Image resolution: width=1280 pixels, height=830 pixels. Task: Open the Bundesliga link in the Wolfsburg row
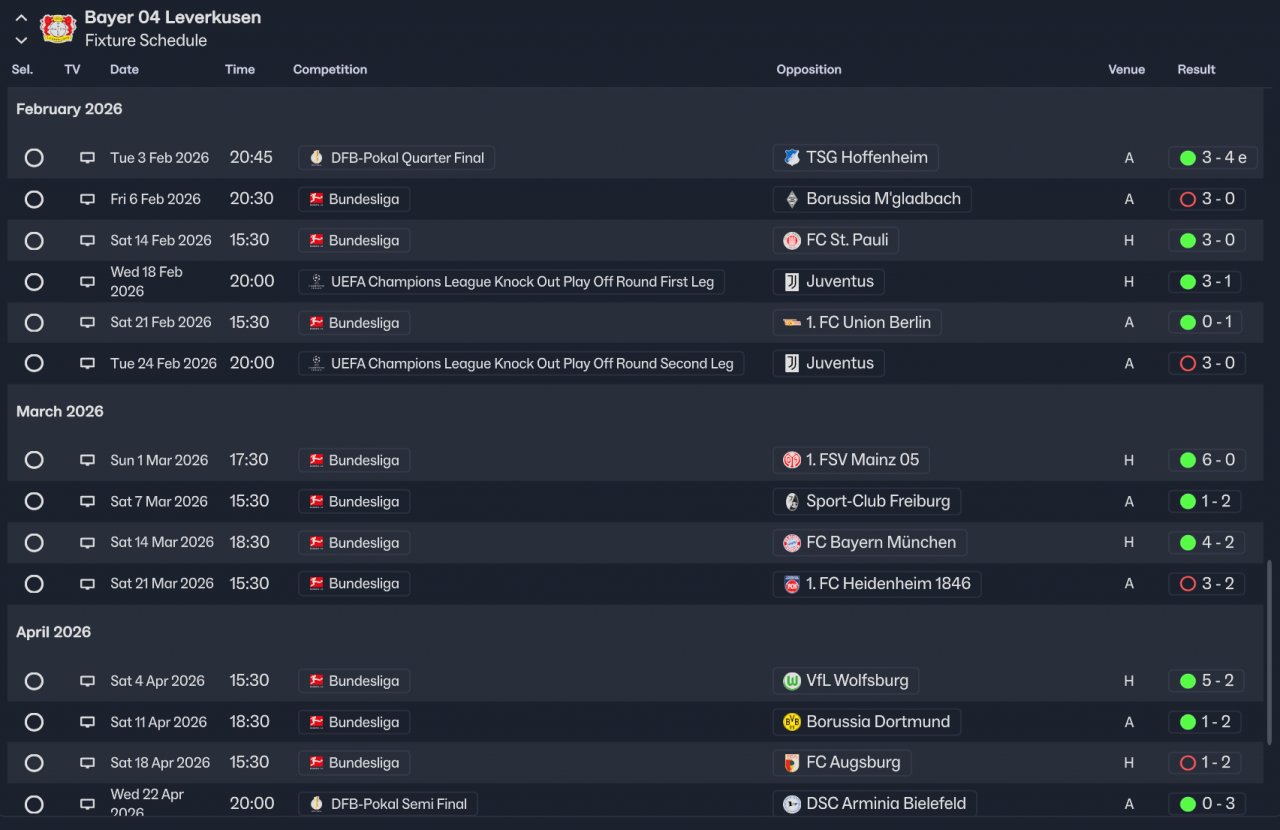click(354, 681)
